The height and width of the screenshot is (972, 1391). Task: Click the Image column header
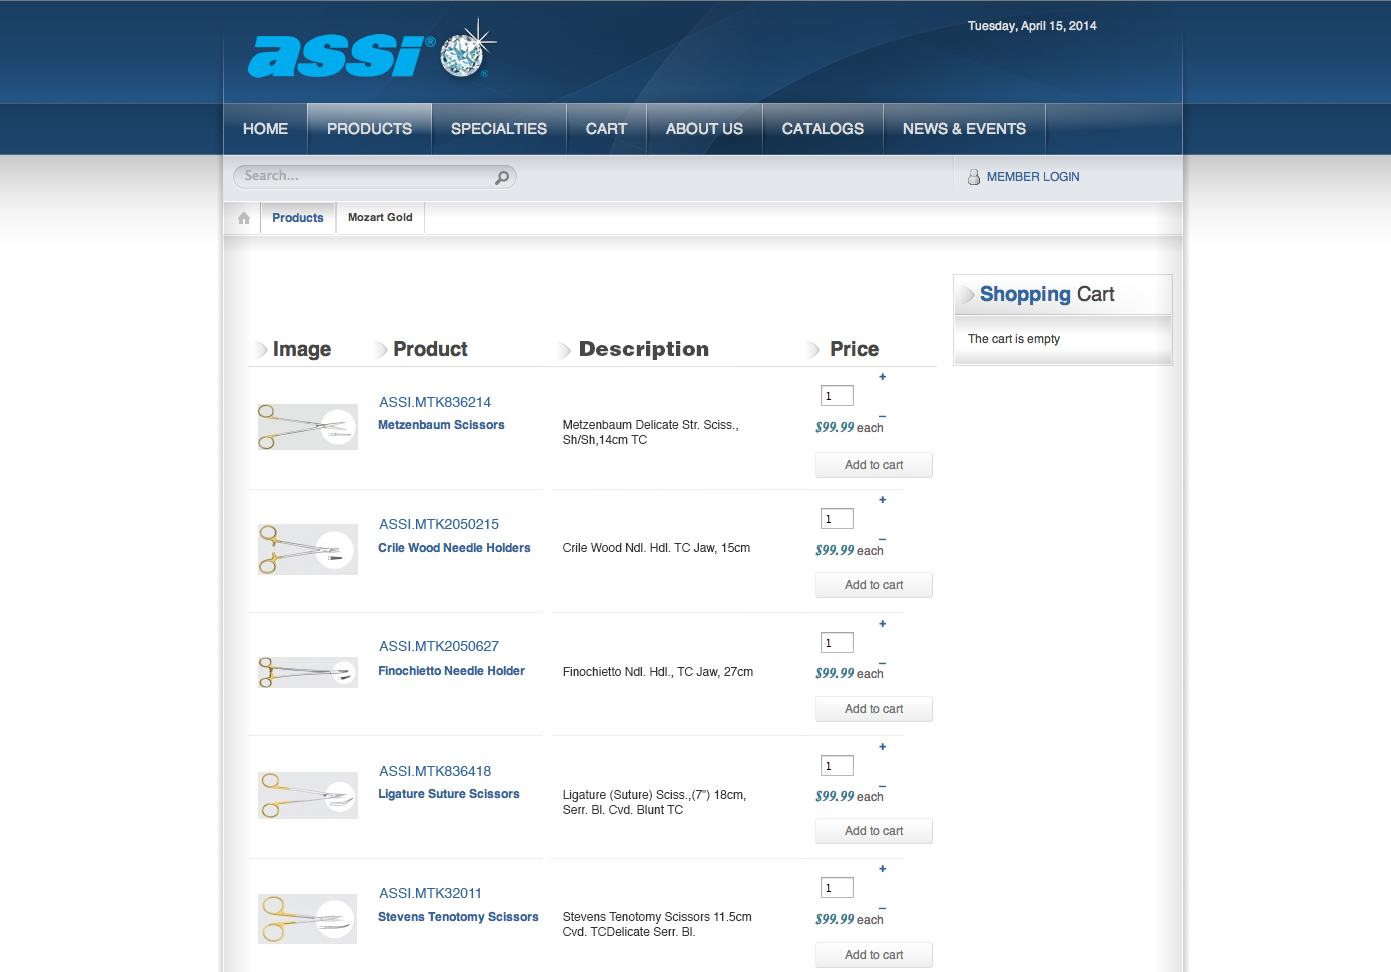(x=302, y=349)
